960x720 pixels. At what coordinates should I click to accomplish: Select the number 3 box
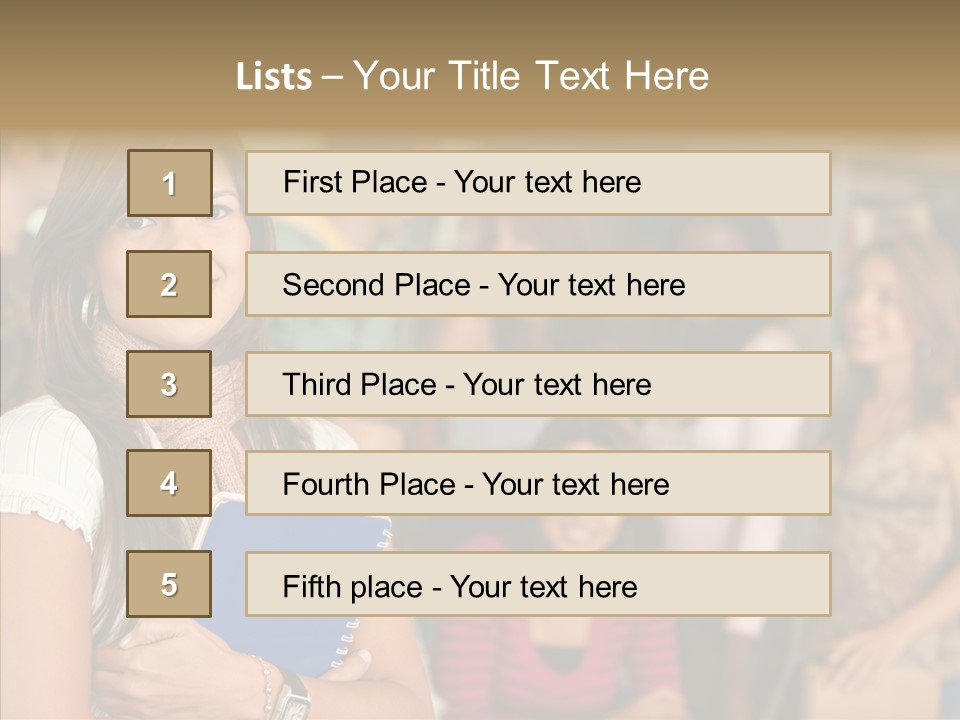[x=169, y=384]
